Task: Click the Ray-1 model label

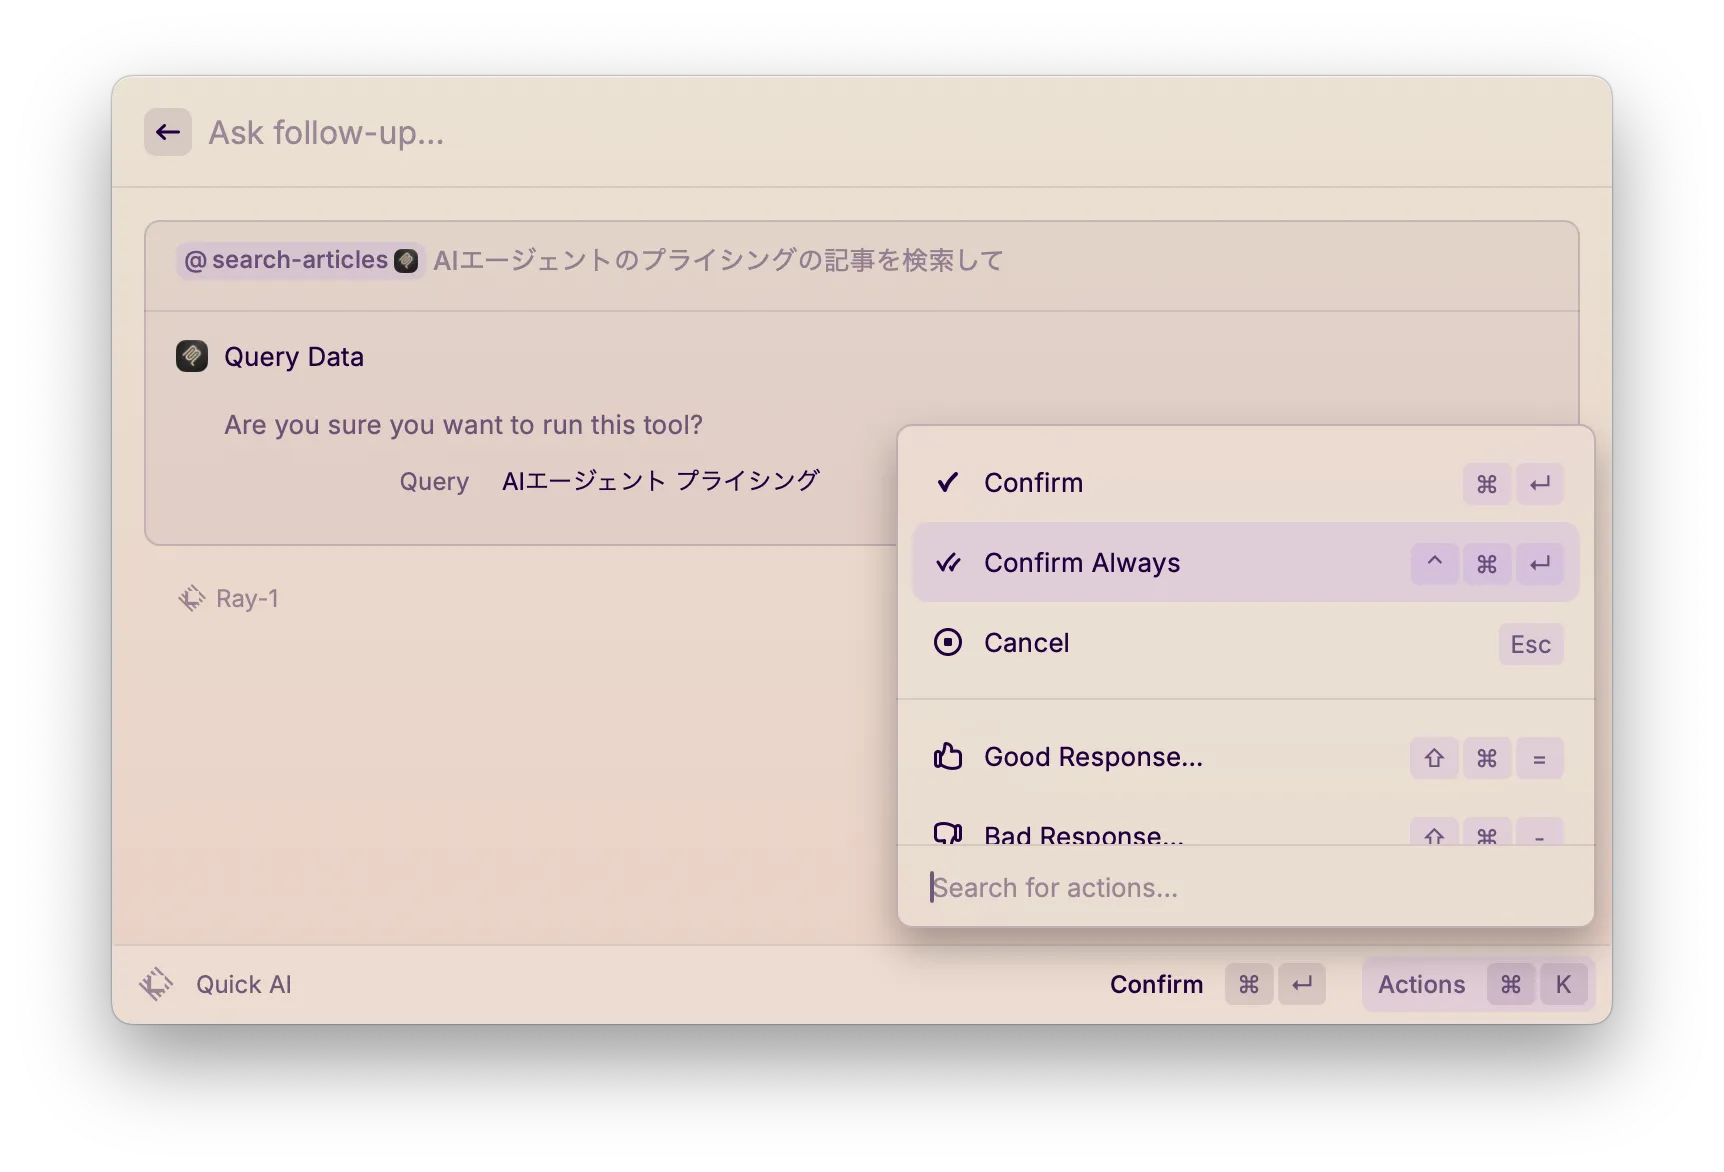Action: [x=247, y=598]
